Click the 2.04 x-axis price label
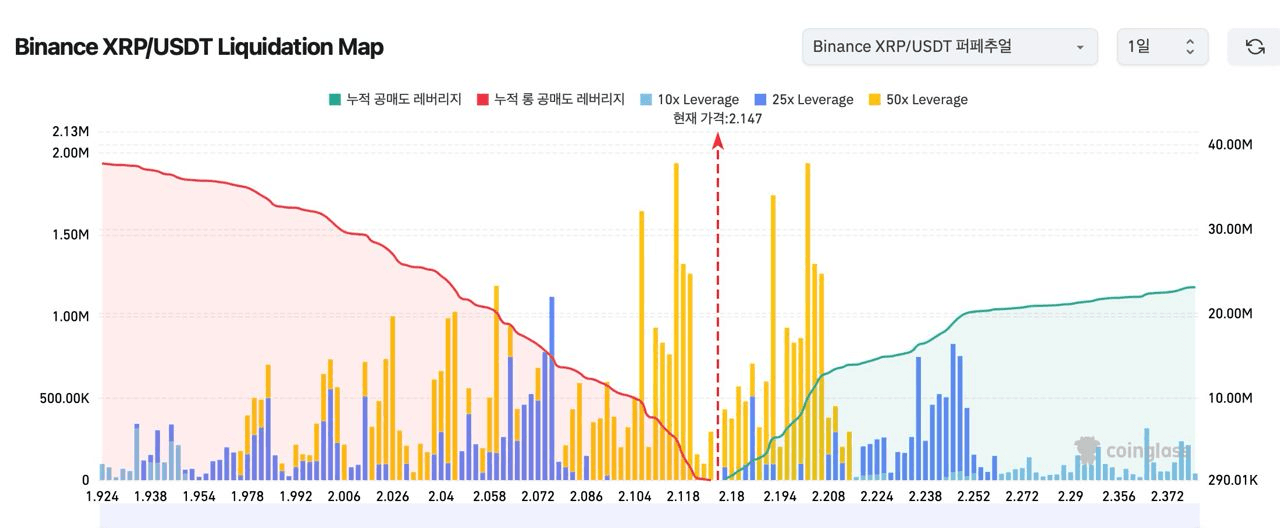 pos(440,496)
